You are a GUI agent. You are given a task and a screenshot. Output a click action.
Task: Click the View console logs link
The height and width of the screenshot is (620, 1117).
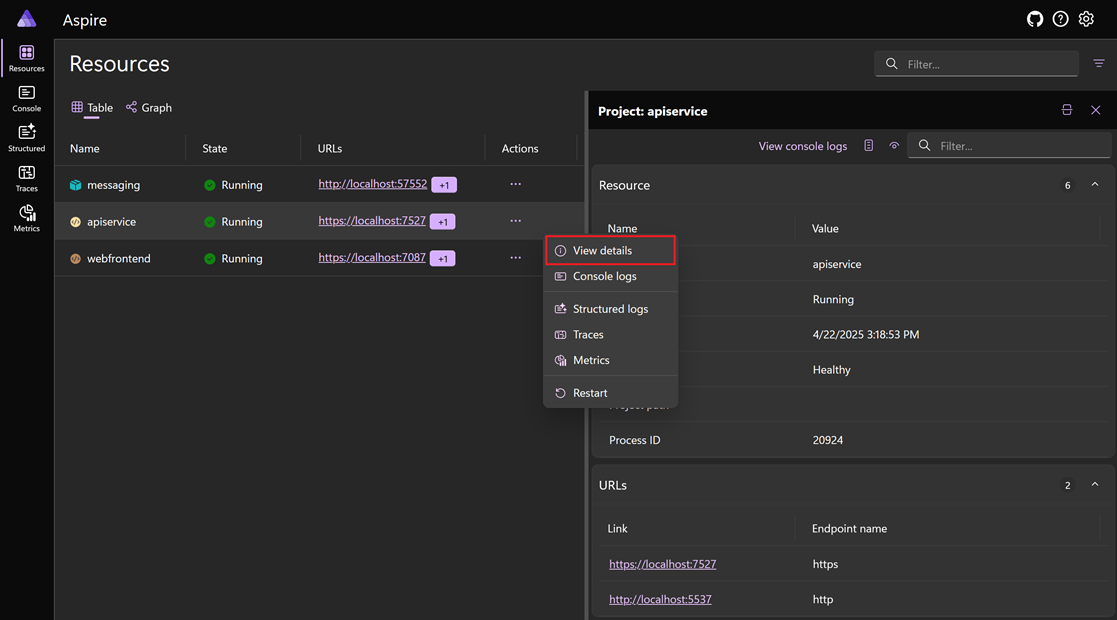pyautogui.click(x=802, y=145)
